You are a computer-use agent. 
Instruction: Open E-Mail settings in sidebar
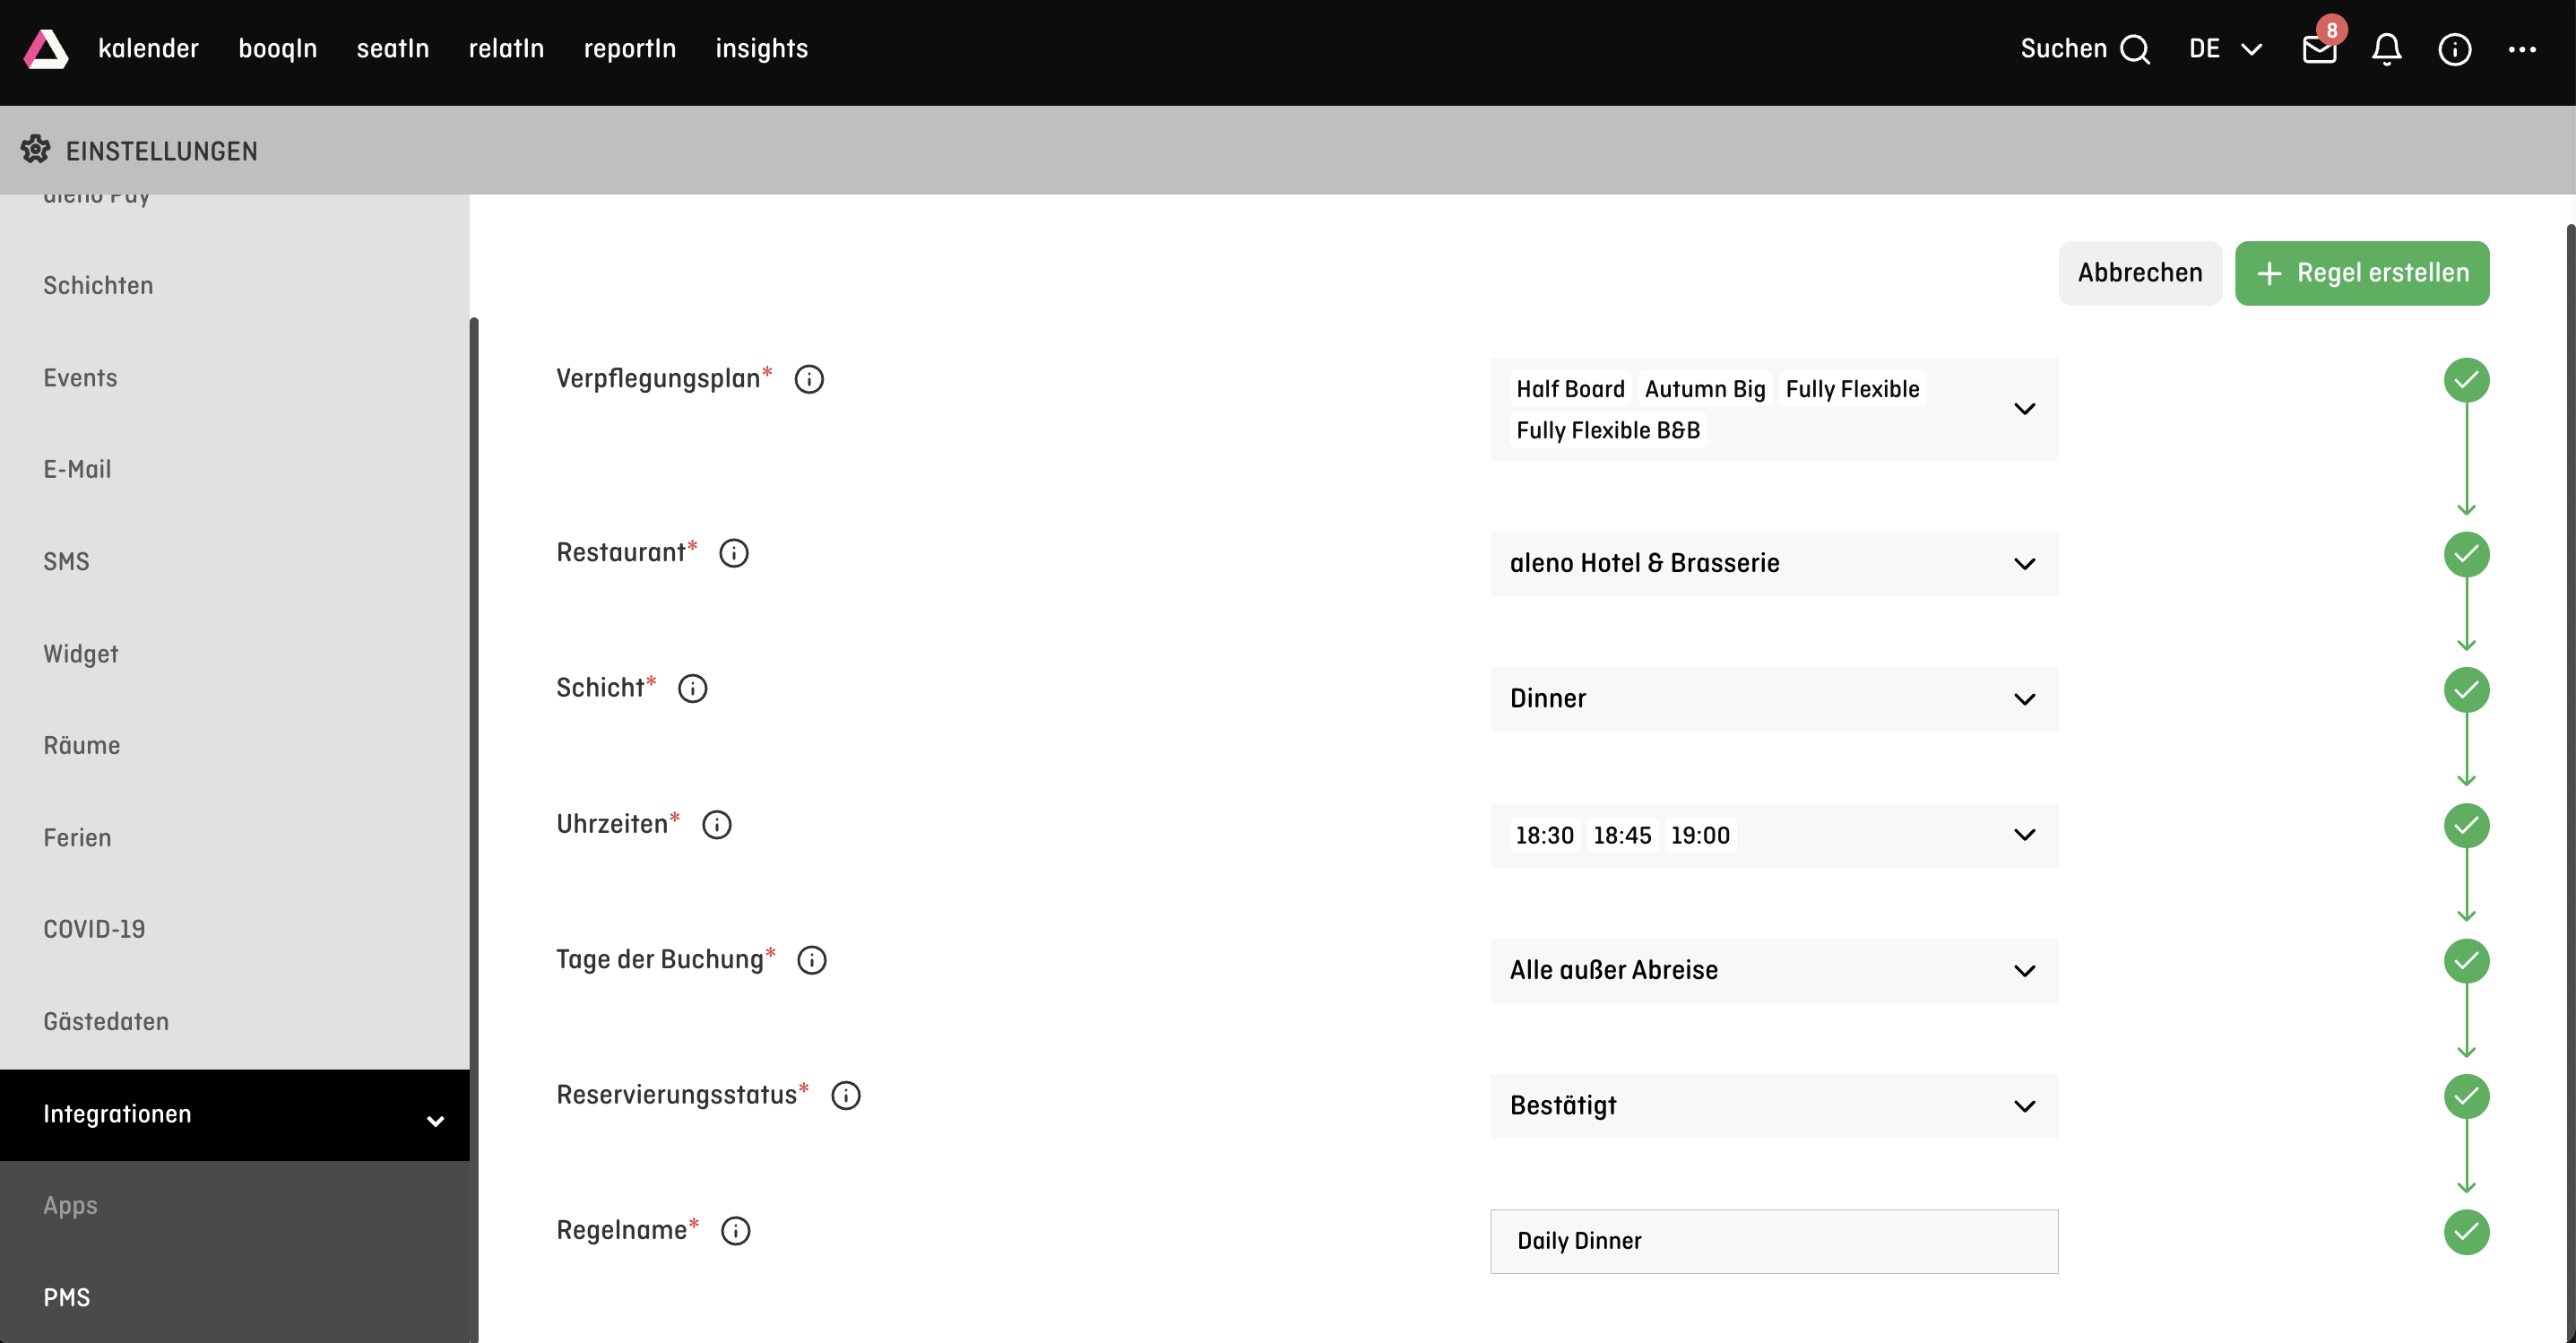(x=235, y=470)
